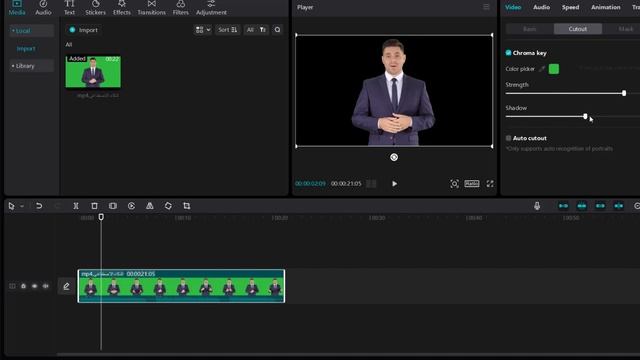Undo the last action
Viewport: 640px width, 360px height.
click(39, 206)
